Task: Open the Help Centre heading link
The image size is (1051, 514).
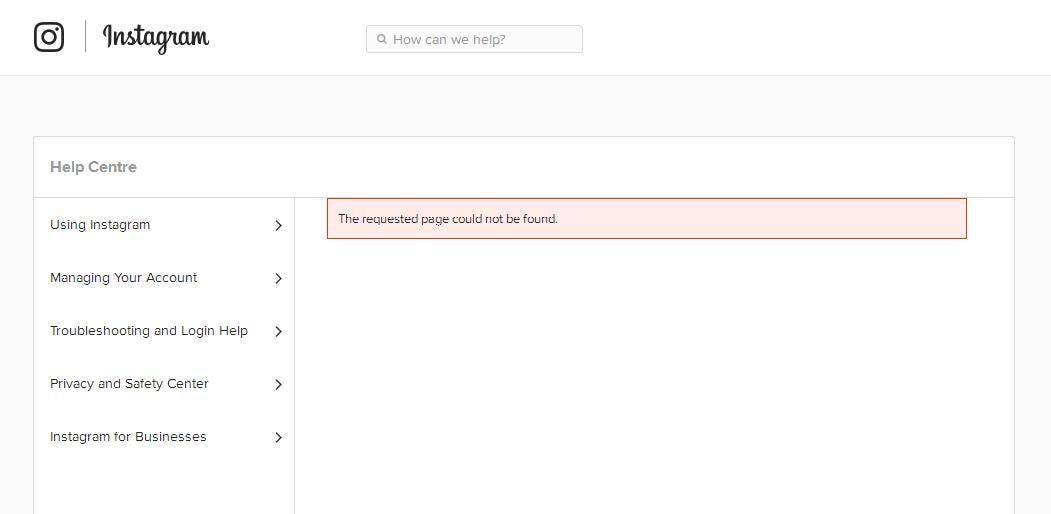Action: [93, 167]
